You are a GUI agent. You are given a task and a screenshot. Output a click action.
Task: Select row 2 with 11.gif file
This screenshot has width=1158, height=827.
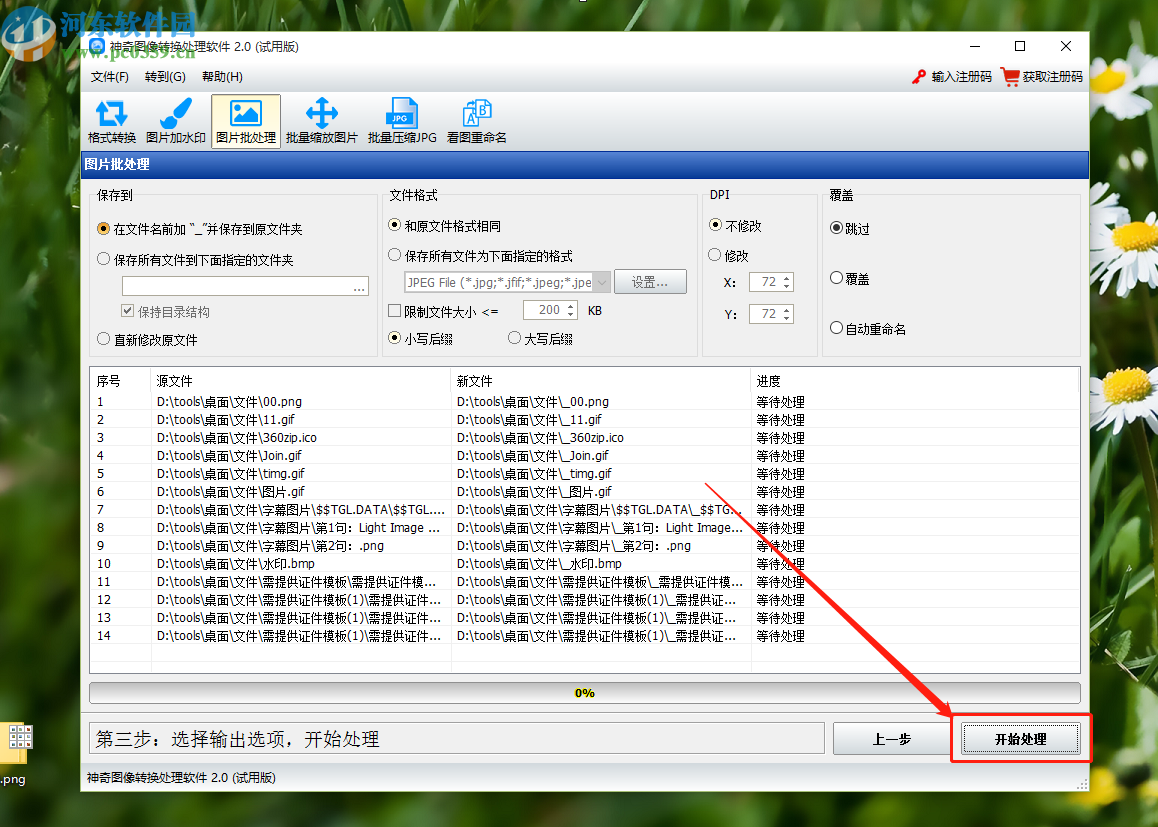point(584,419)
